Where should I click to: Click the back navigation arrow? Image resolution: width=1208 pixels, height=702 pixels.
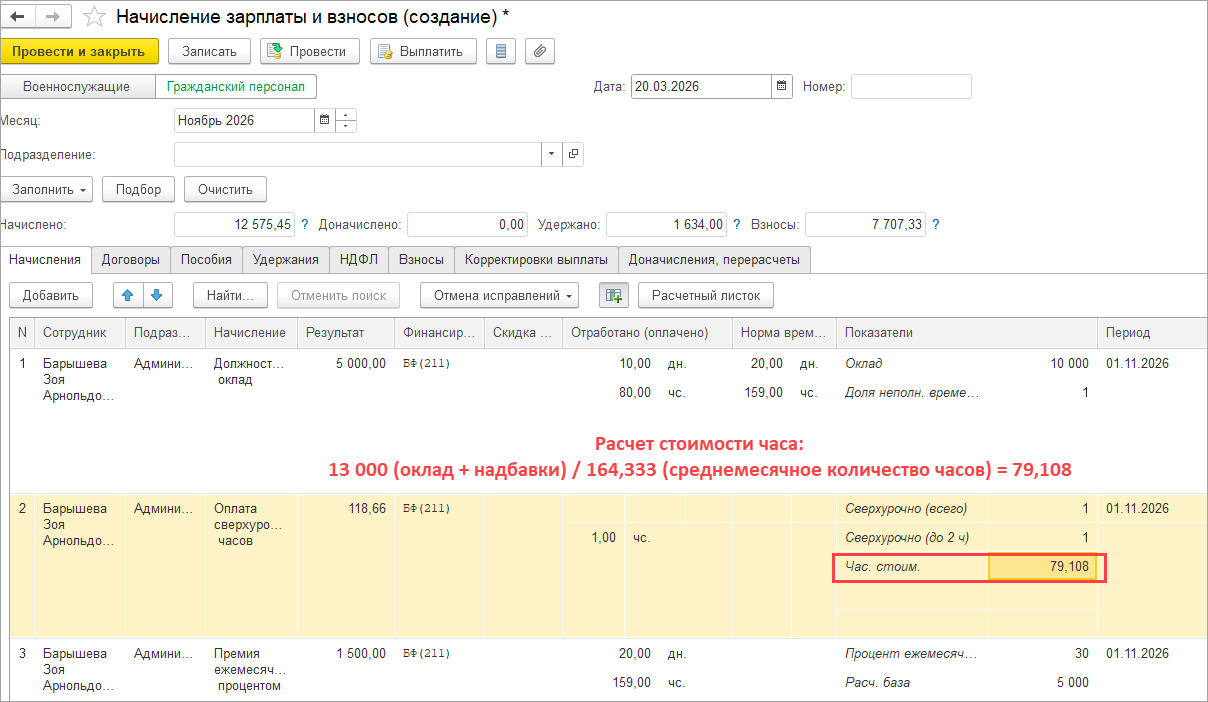pyautogui.click(x=17, y=16)
